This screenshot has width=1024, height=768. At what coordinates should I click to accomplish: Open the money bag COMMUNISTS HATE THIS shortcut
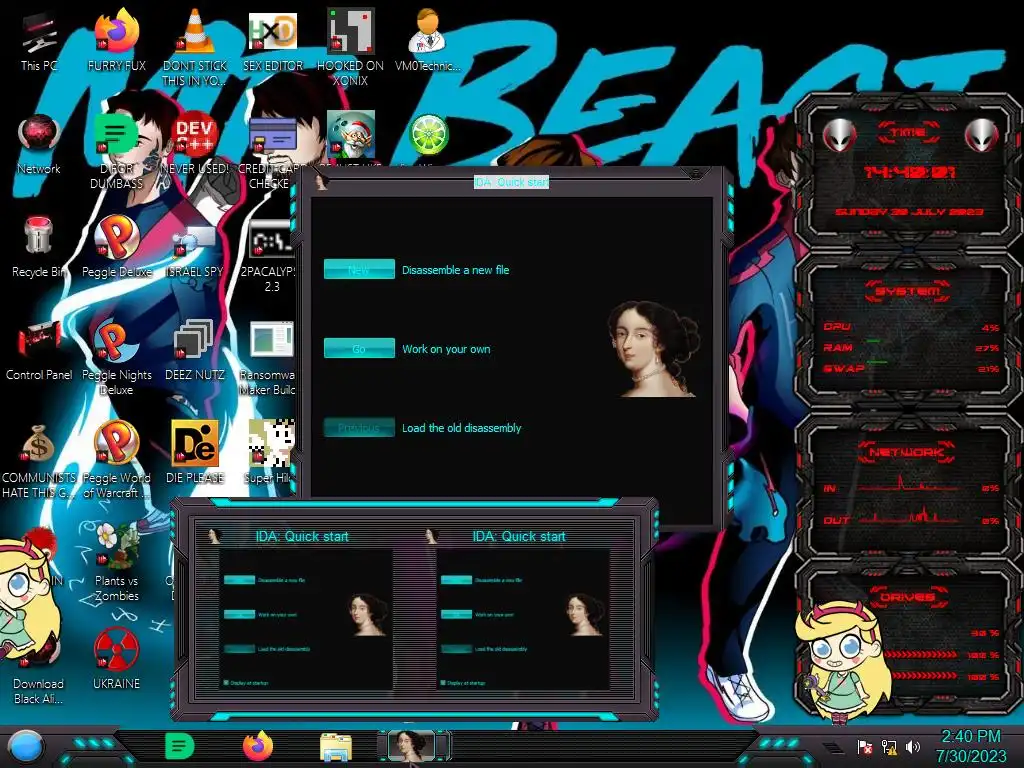tap(39, 460)
